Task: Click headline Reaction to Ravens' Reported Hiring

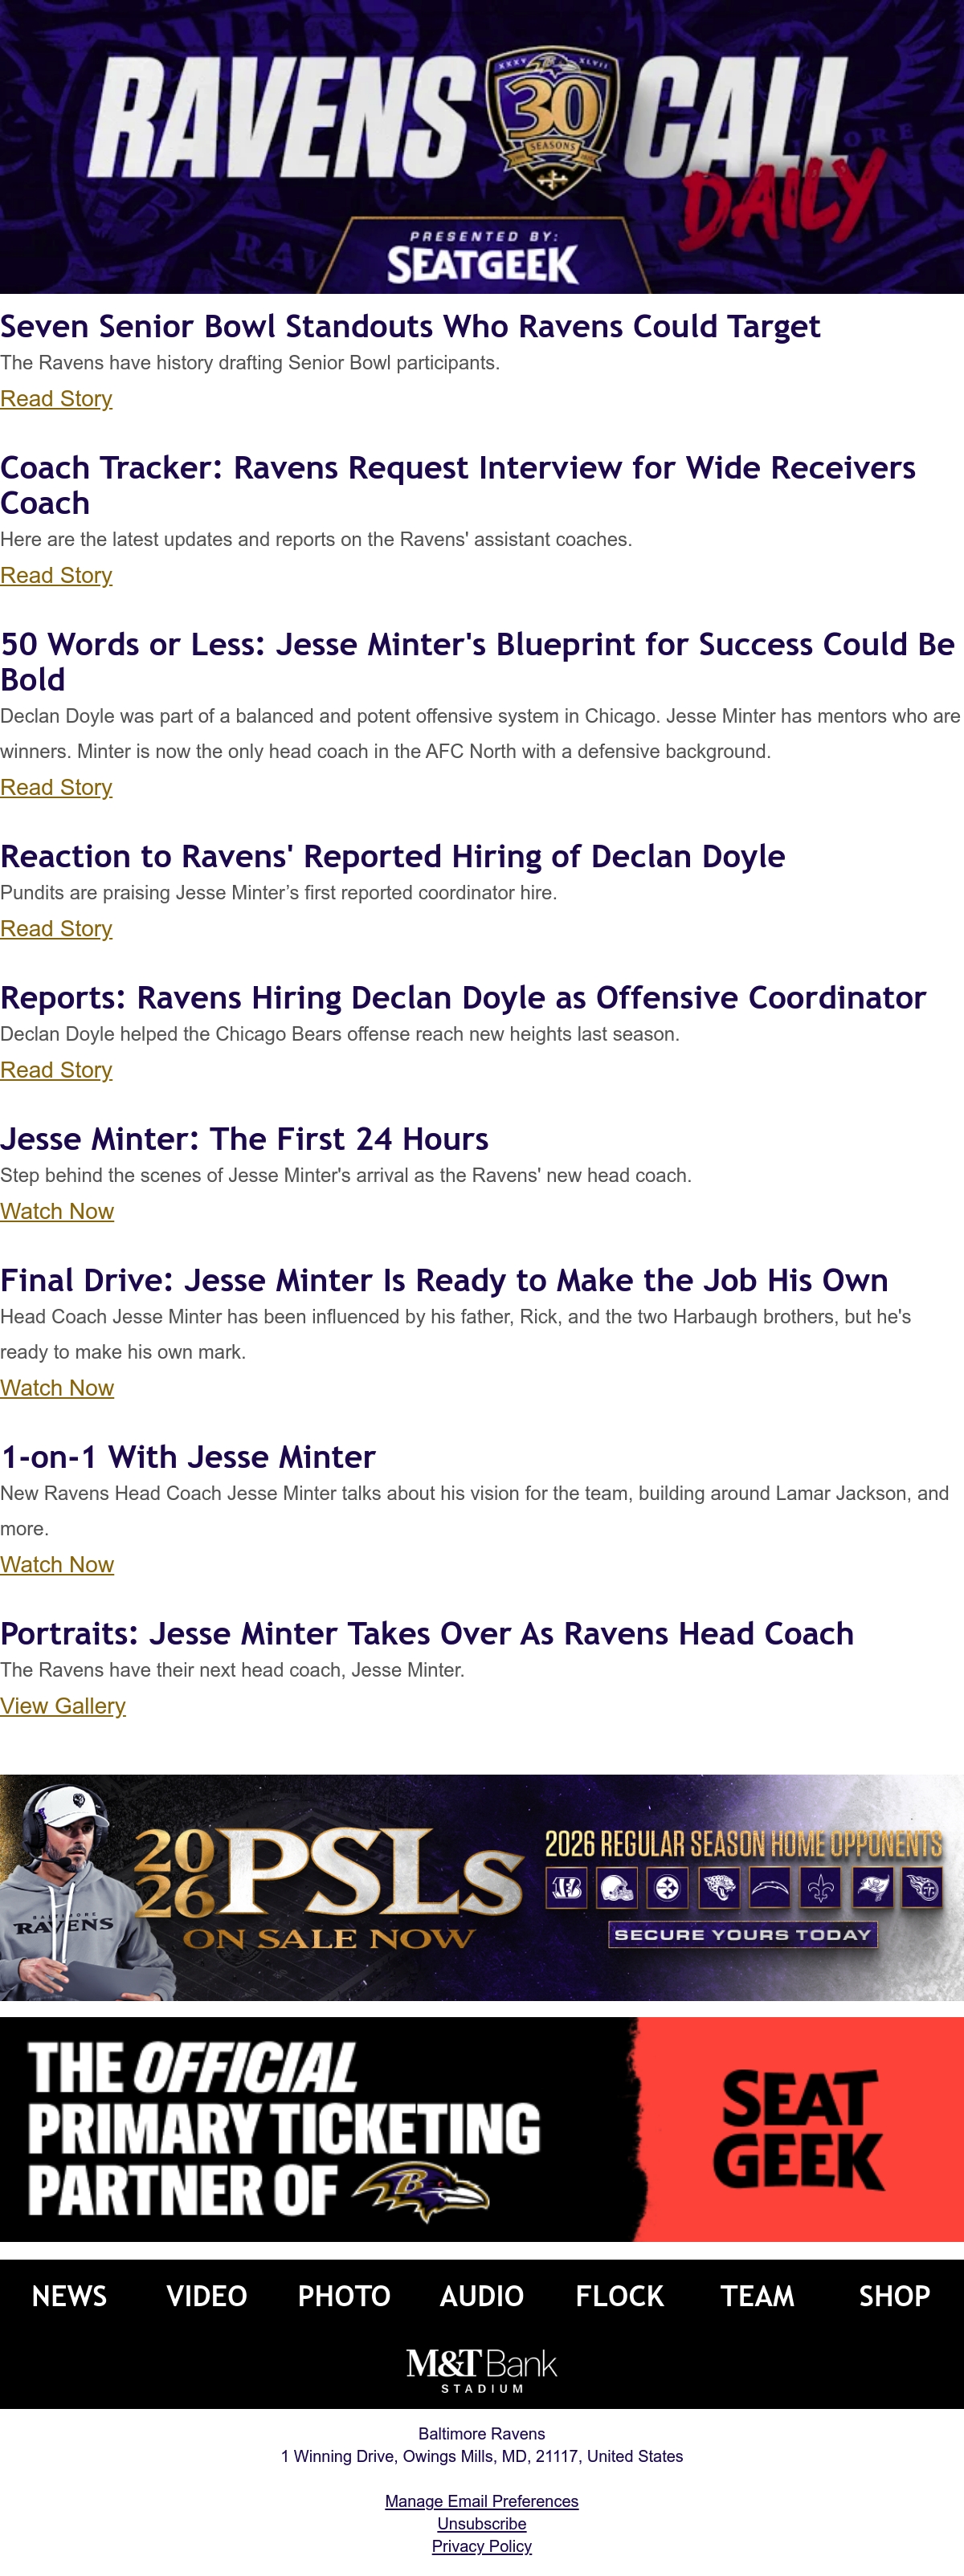Action: 393,857
